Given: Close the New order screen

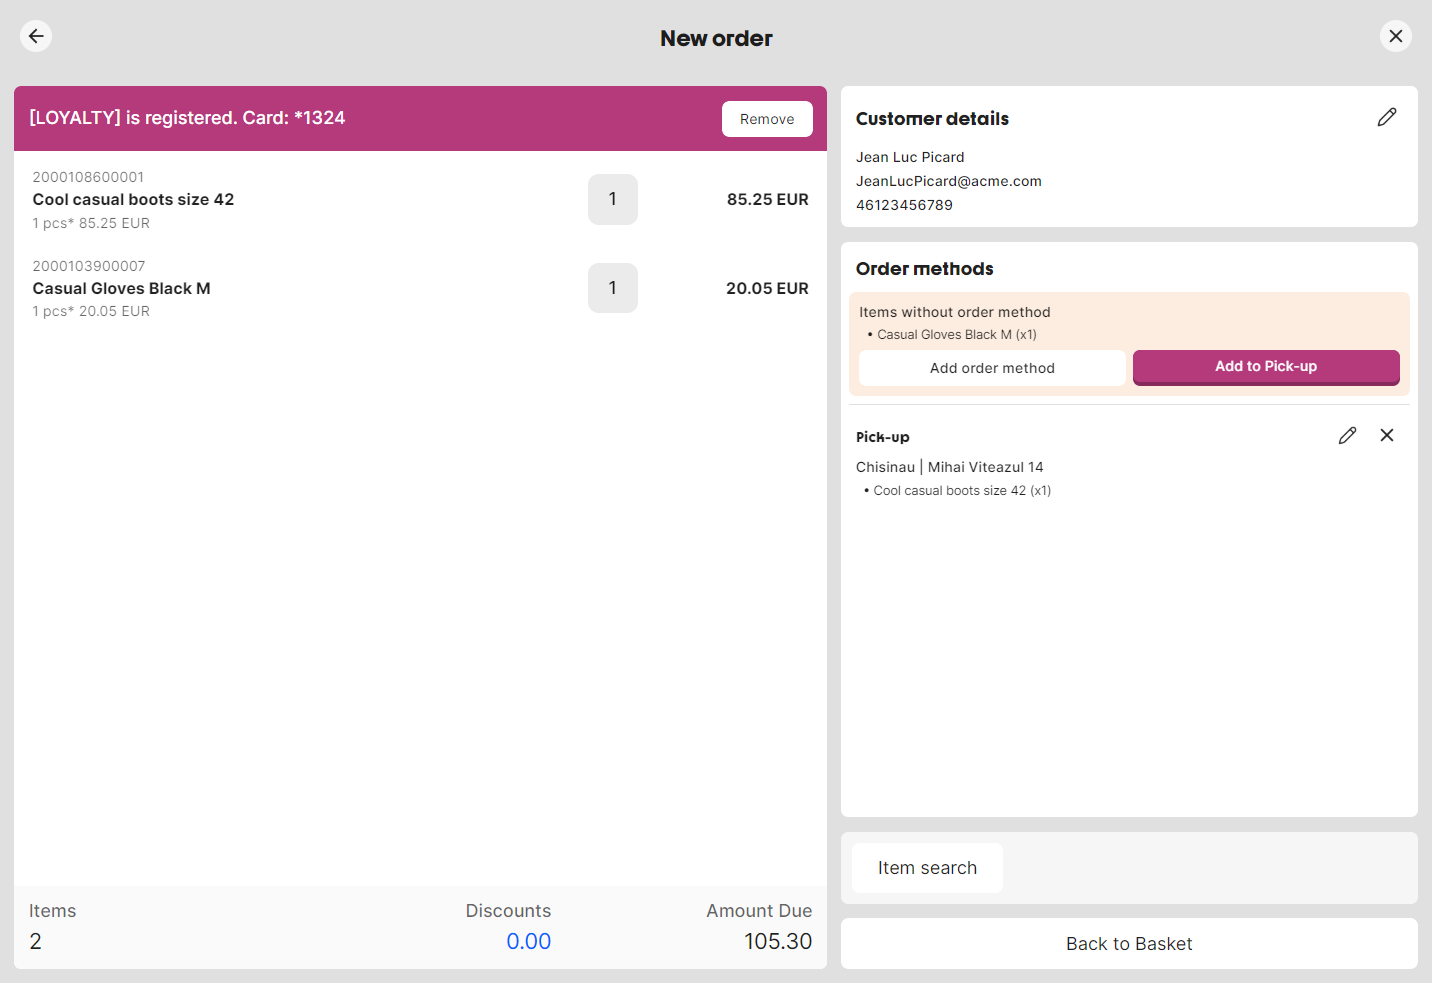Looking at the screenshot, I should click(1395, 36).
